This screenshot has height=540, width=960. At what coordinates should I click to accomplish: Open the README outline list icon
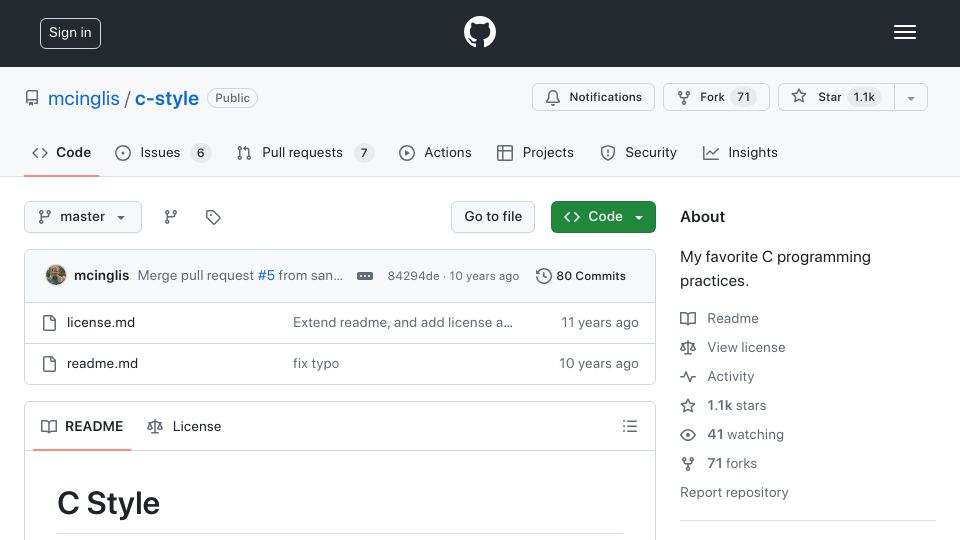(x=629, y=426)
